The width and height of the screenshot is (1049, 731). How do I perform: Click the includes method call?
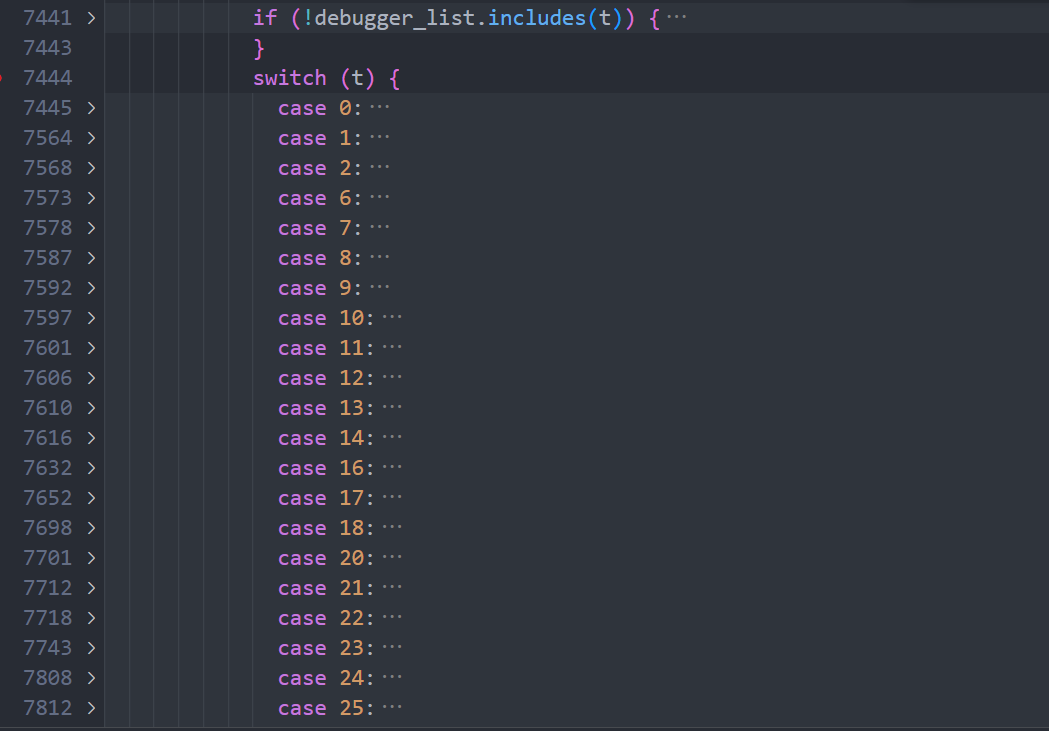tap(535, 18)
